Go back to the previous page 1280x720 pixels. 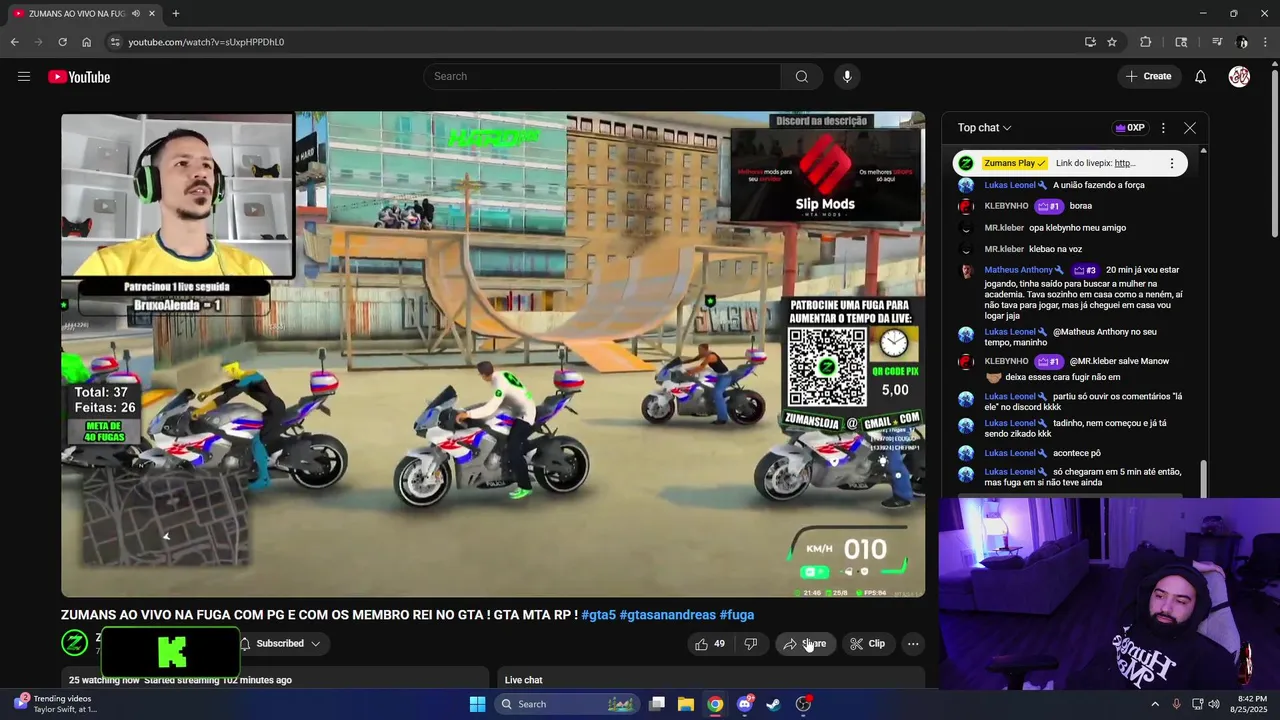pyautogui.click(x=14, y=42)
